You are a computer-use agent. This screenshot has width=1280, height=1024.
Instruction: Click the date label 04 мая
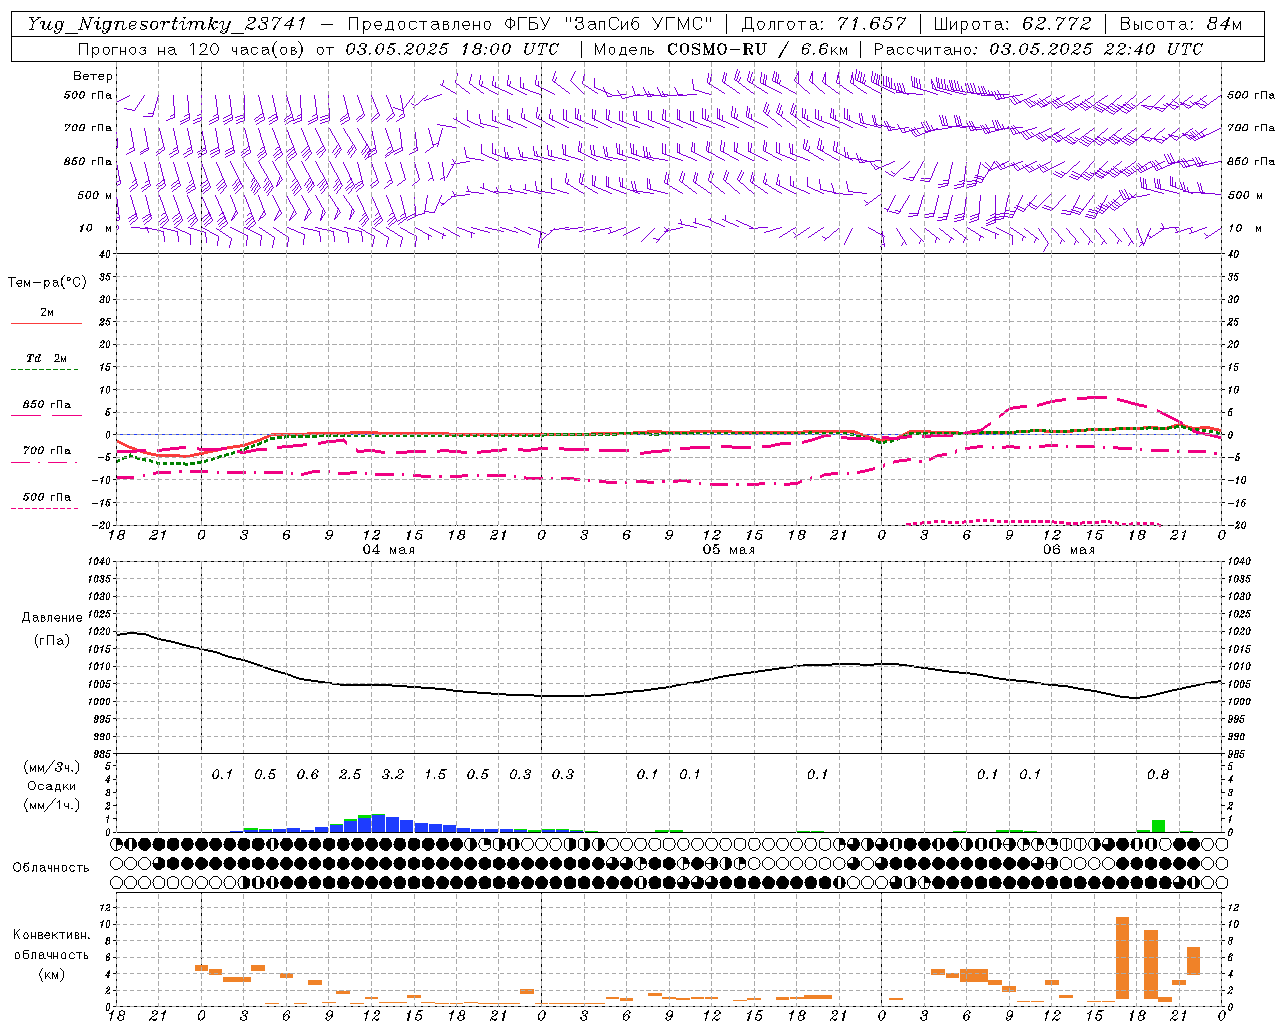pos(388,550)
